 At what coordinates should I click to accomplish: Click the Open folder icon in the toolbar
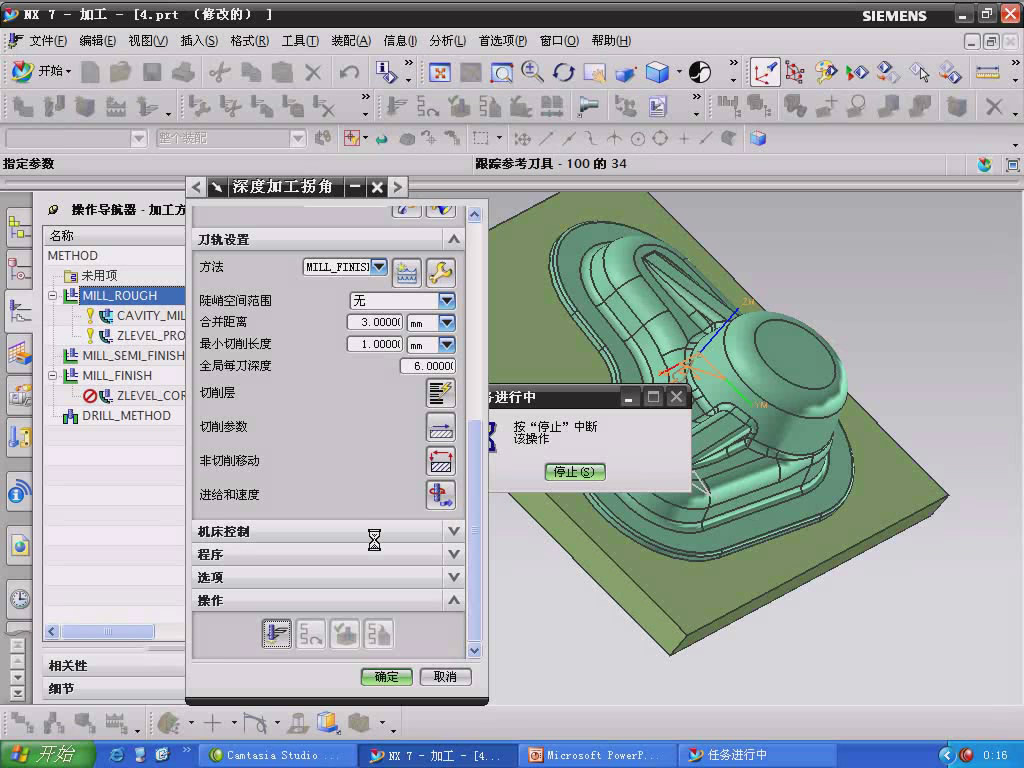(120, 72)
